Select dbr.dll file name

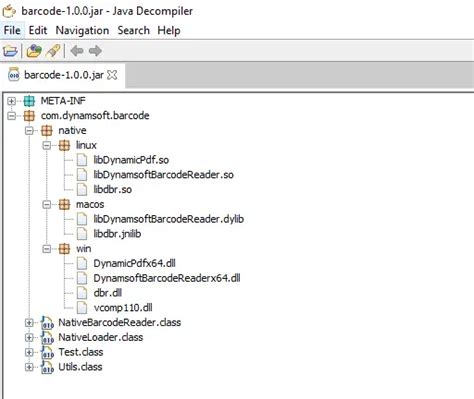coord(108,293)
